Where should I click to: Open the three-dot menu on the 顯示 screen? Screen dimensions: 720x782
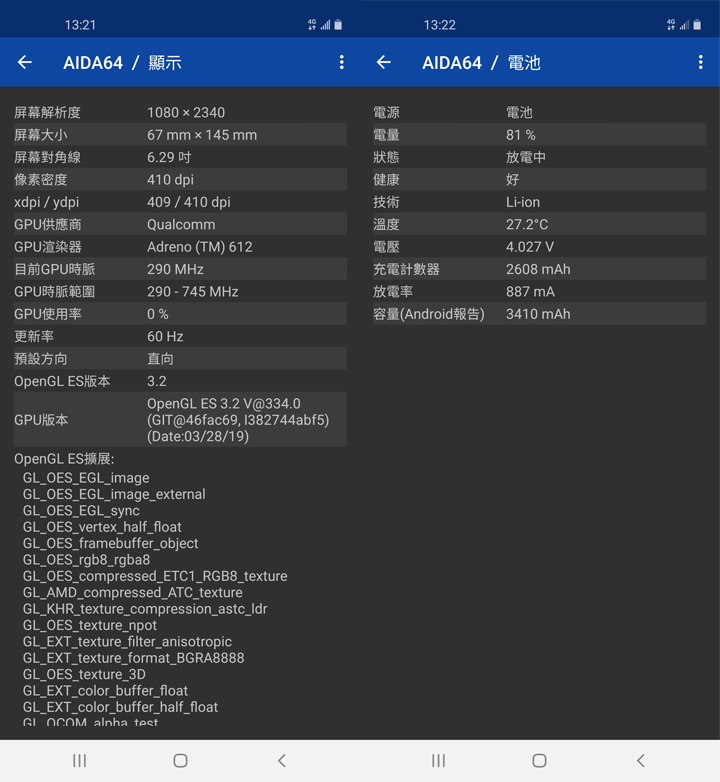pyautogui.click(x=341, y=62)
